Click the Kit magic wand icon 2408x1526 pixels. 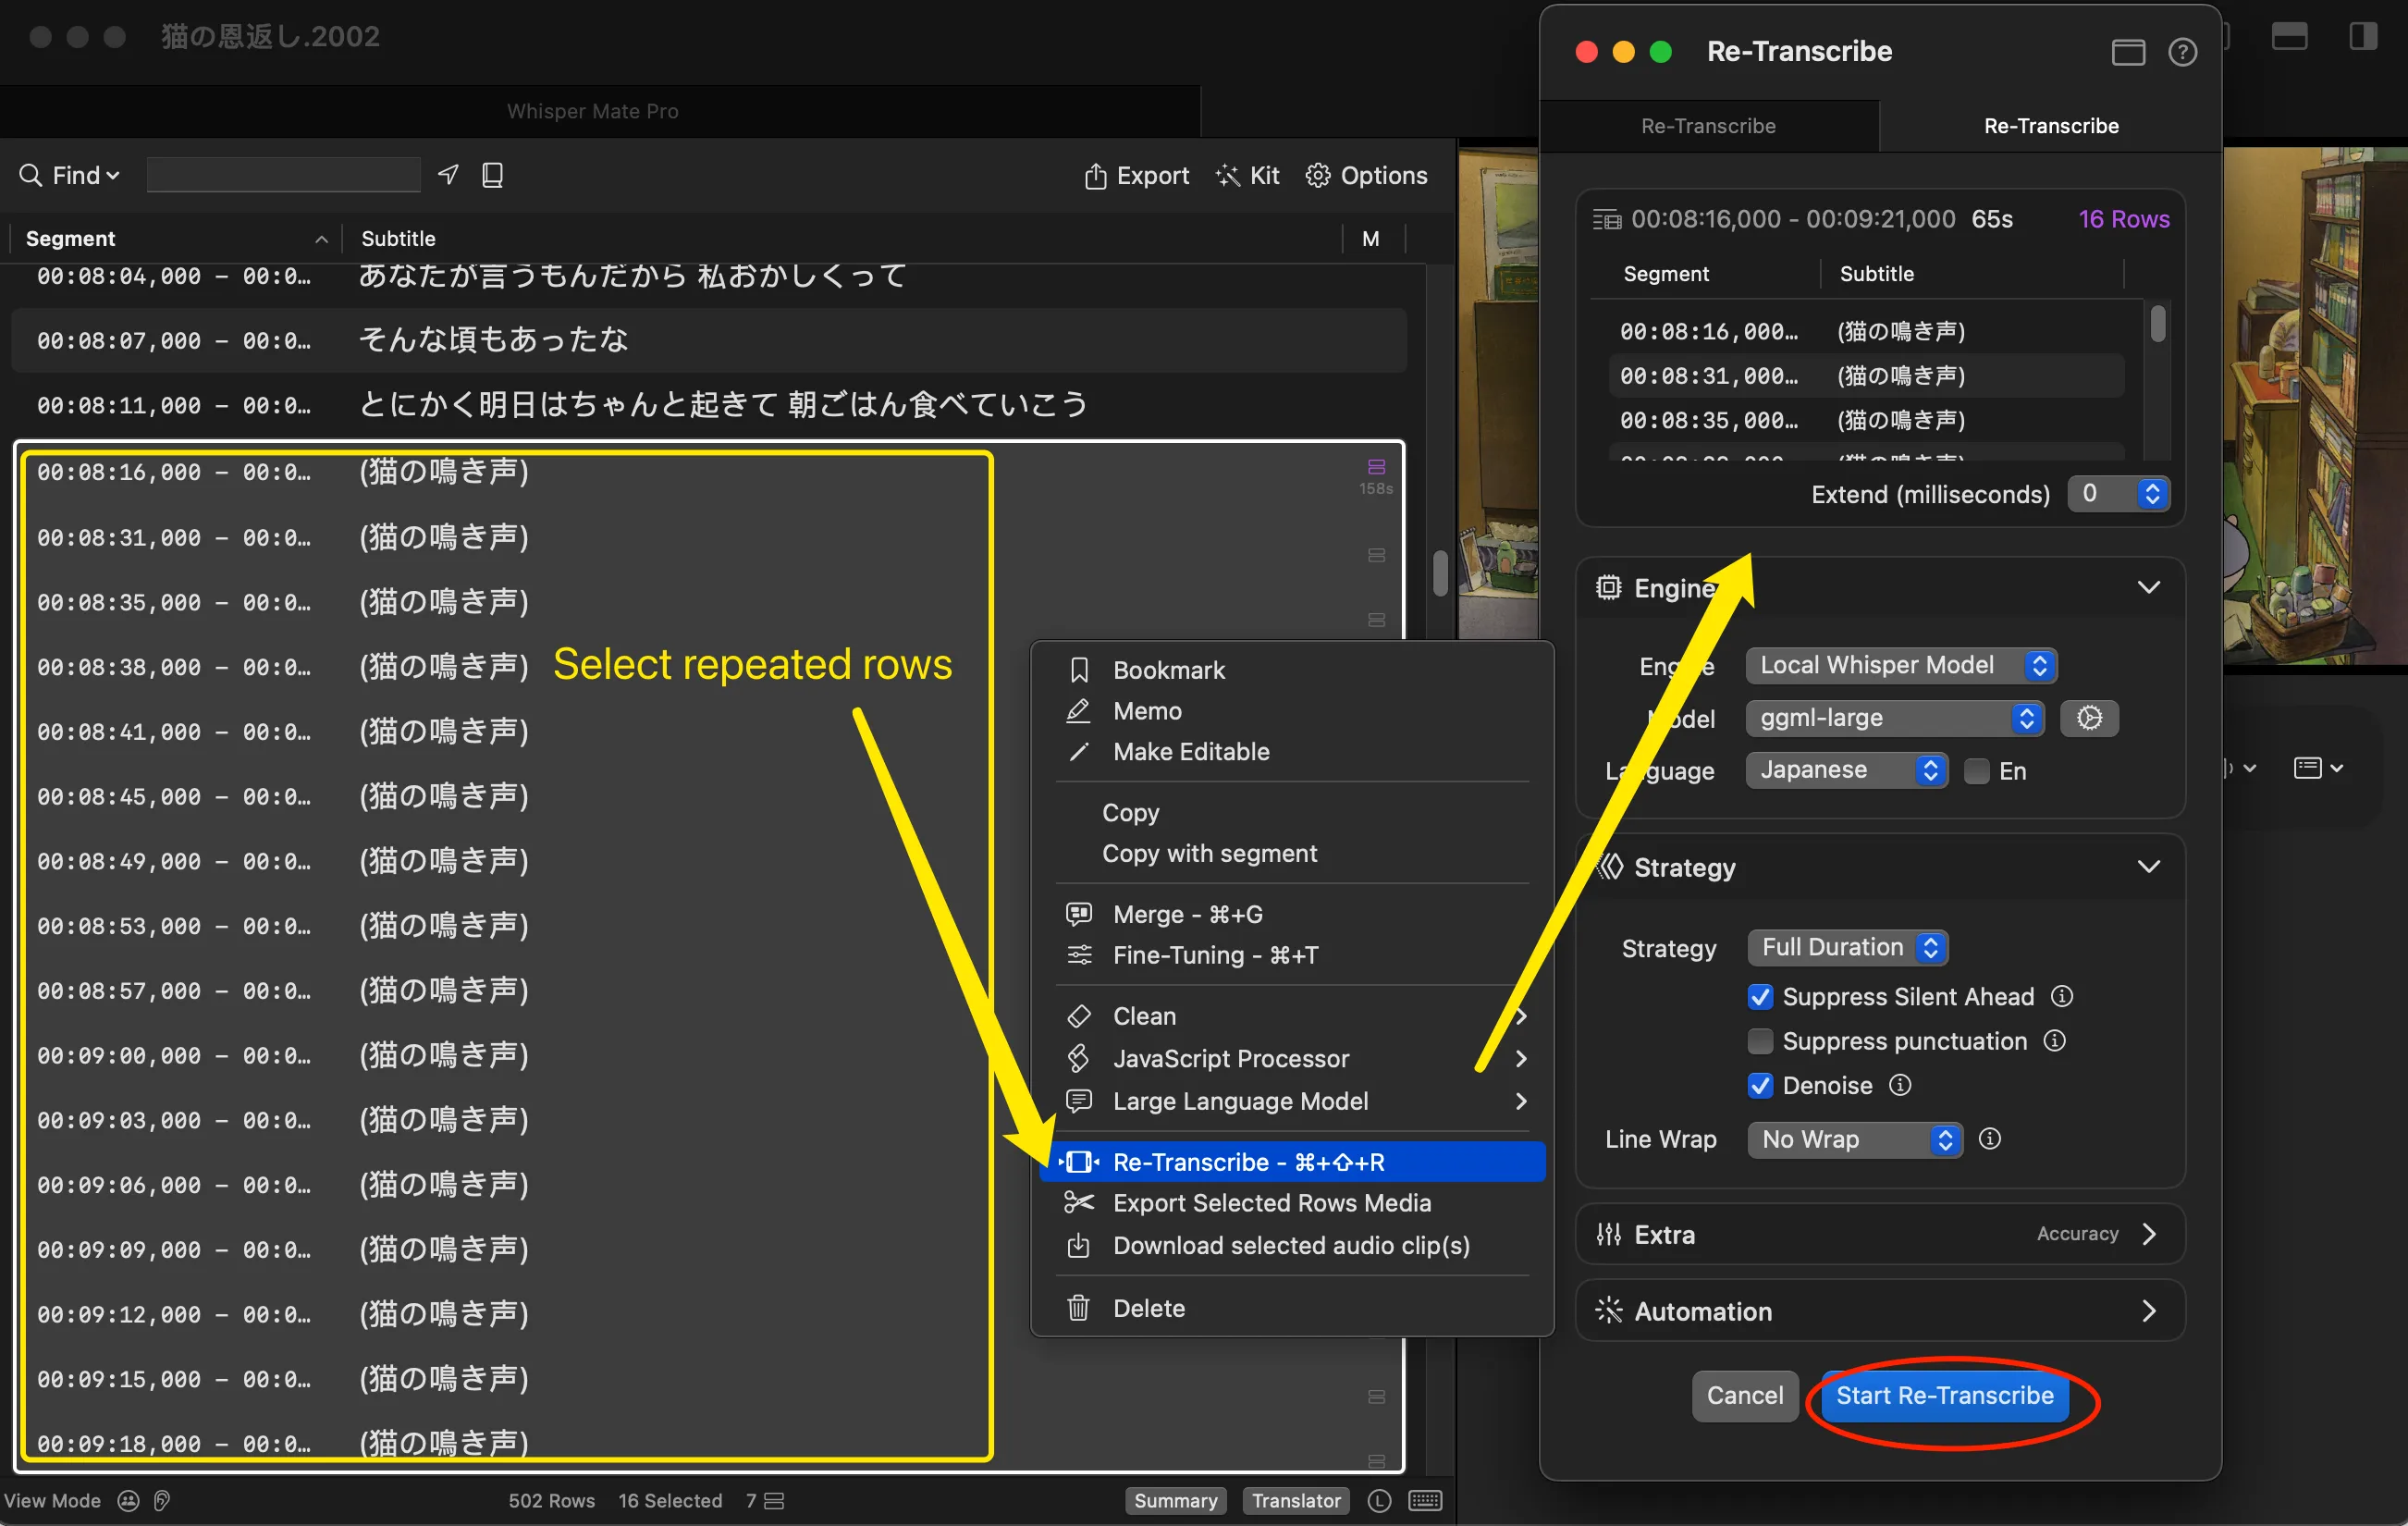(x=1228, y=175)
